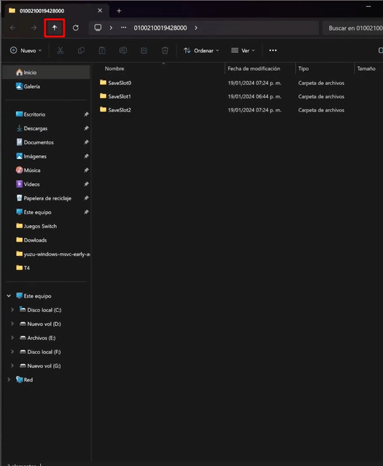The width and height of the screenshot is (383, 466).
Task: Select the SaveSlot0 folder
Action: point(115,83)
